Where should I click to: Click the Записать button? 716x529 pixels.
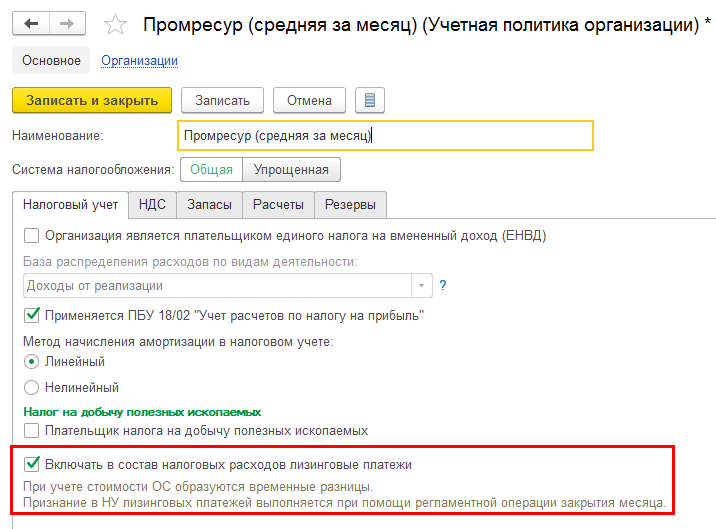(222, 100)
